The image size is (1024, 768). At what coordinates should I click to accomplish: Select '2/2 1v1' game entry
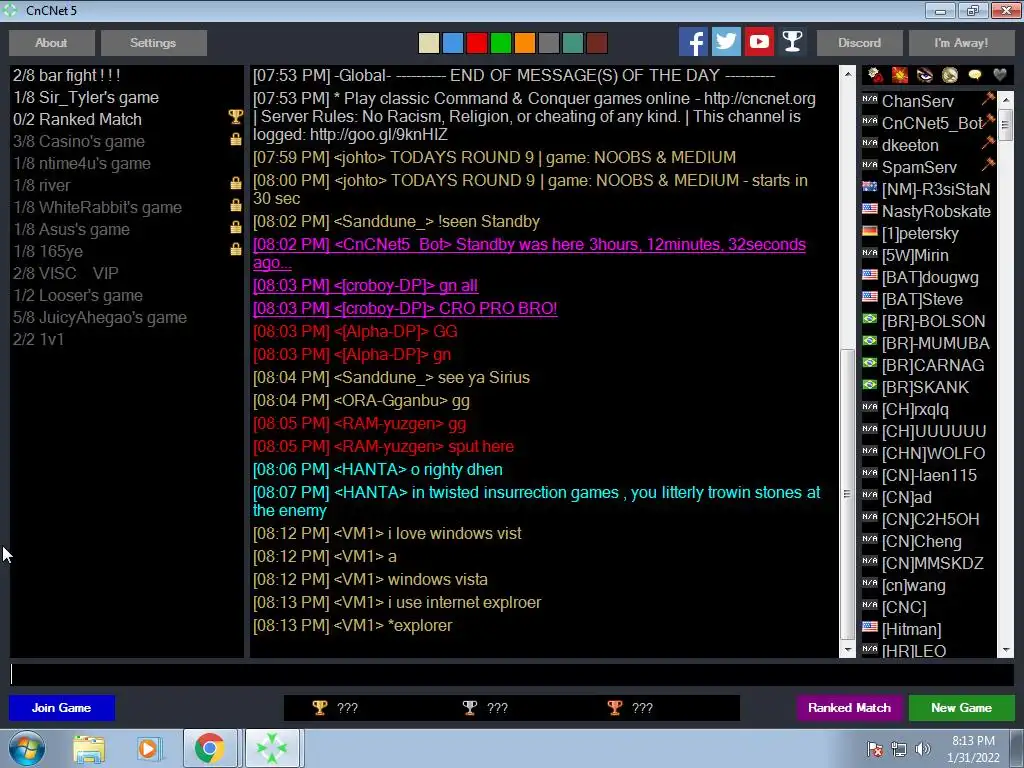tap(127, 340)
